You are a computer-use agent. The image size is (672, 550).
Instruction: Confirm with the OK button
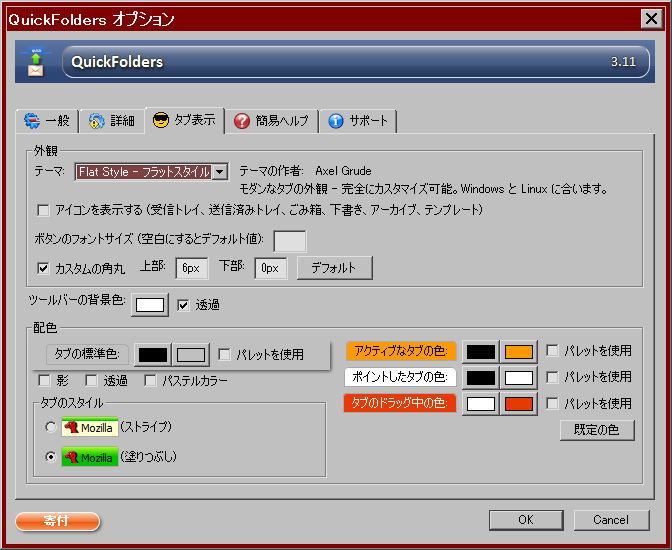526,520
